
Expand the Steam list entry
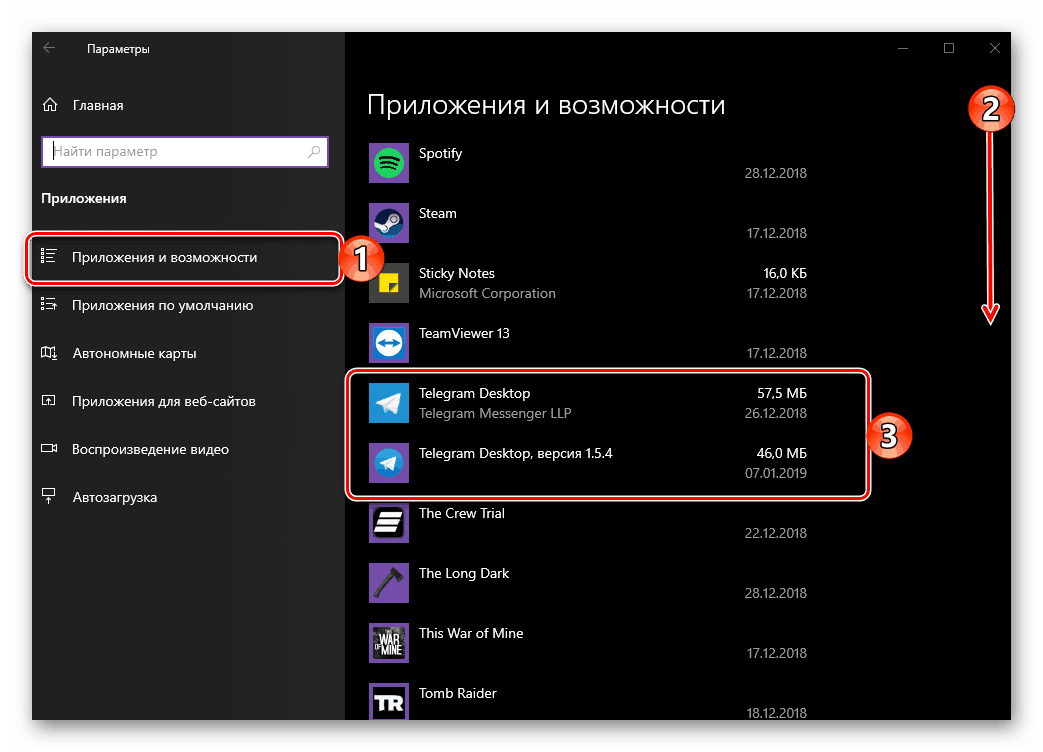600,222
